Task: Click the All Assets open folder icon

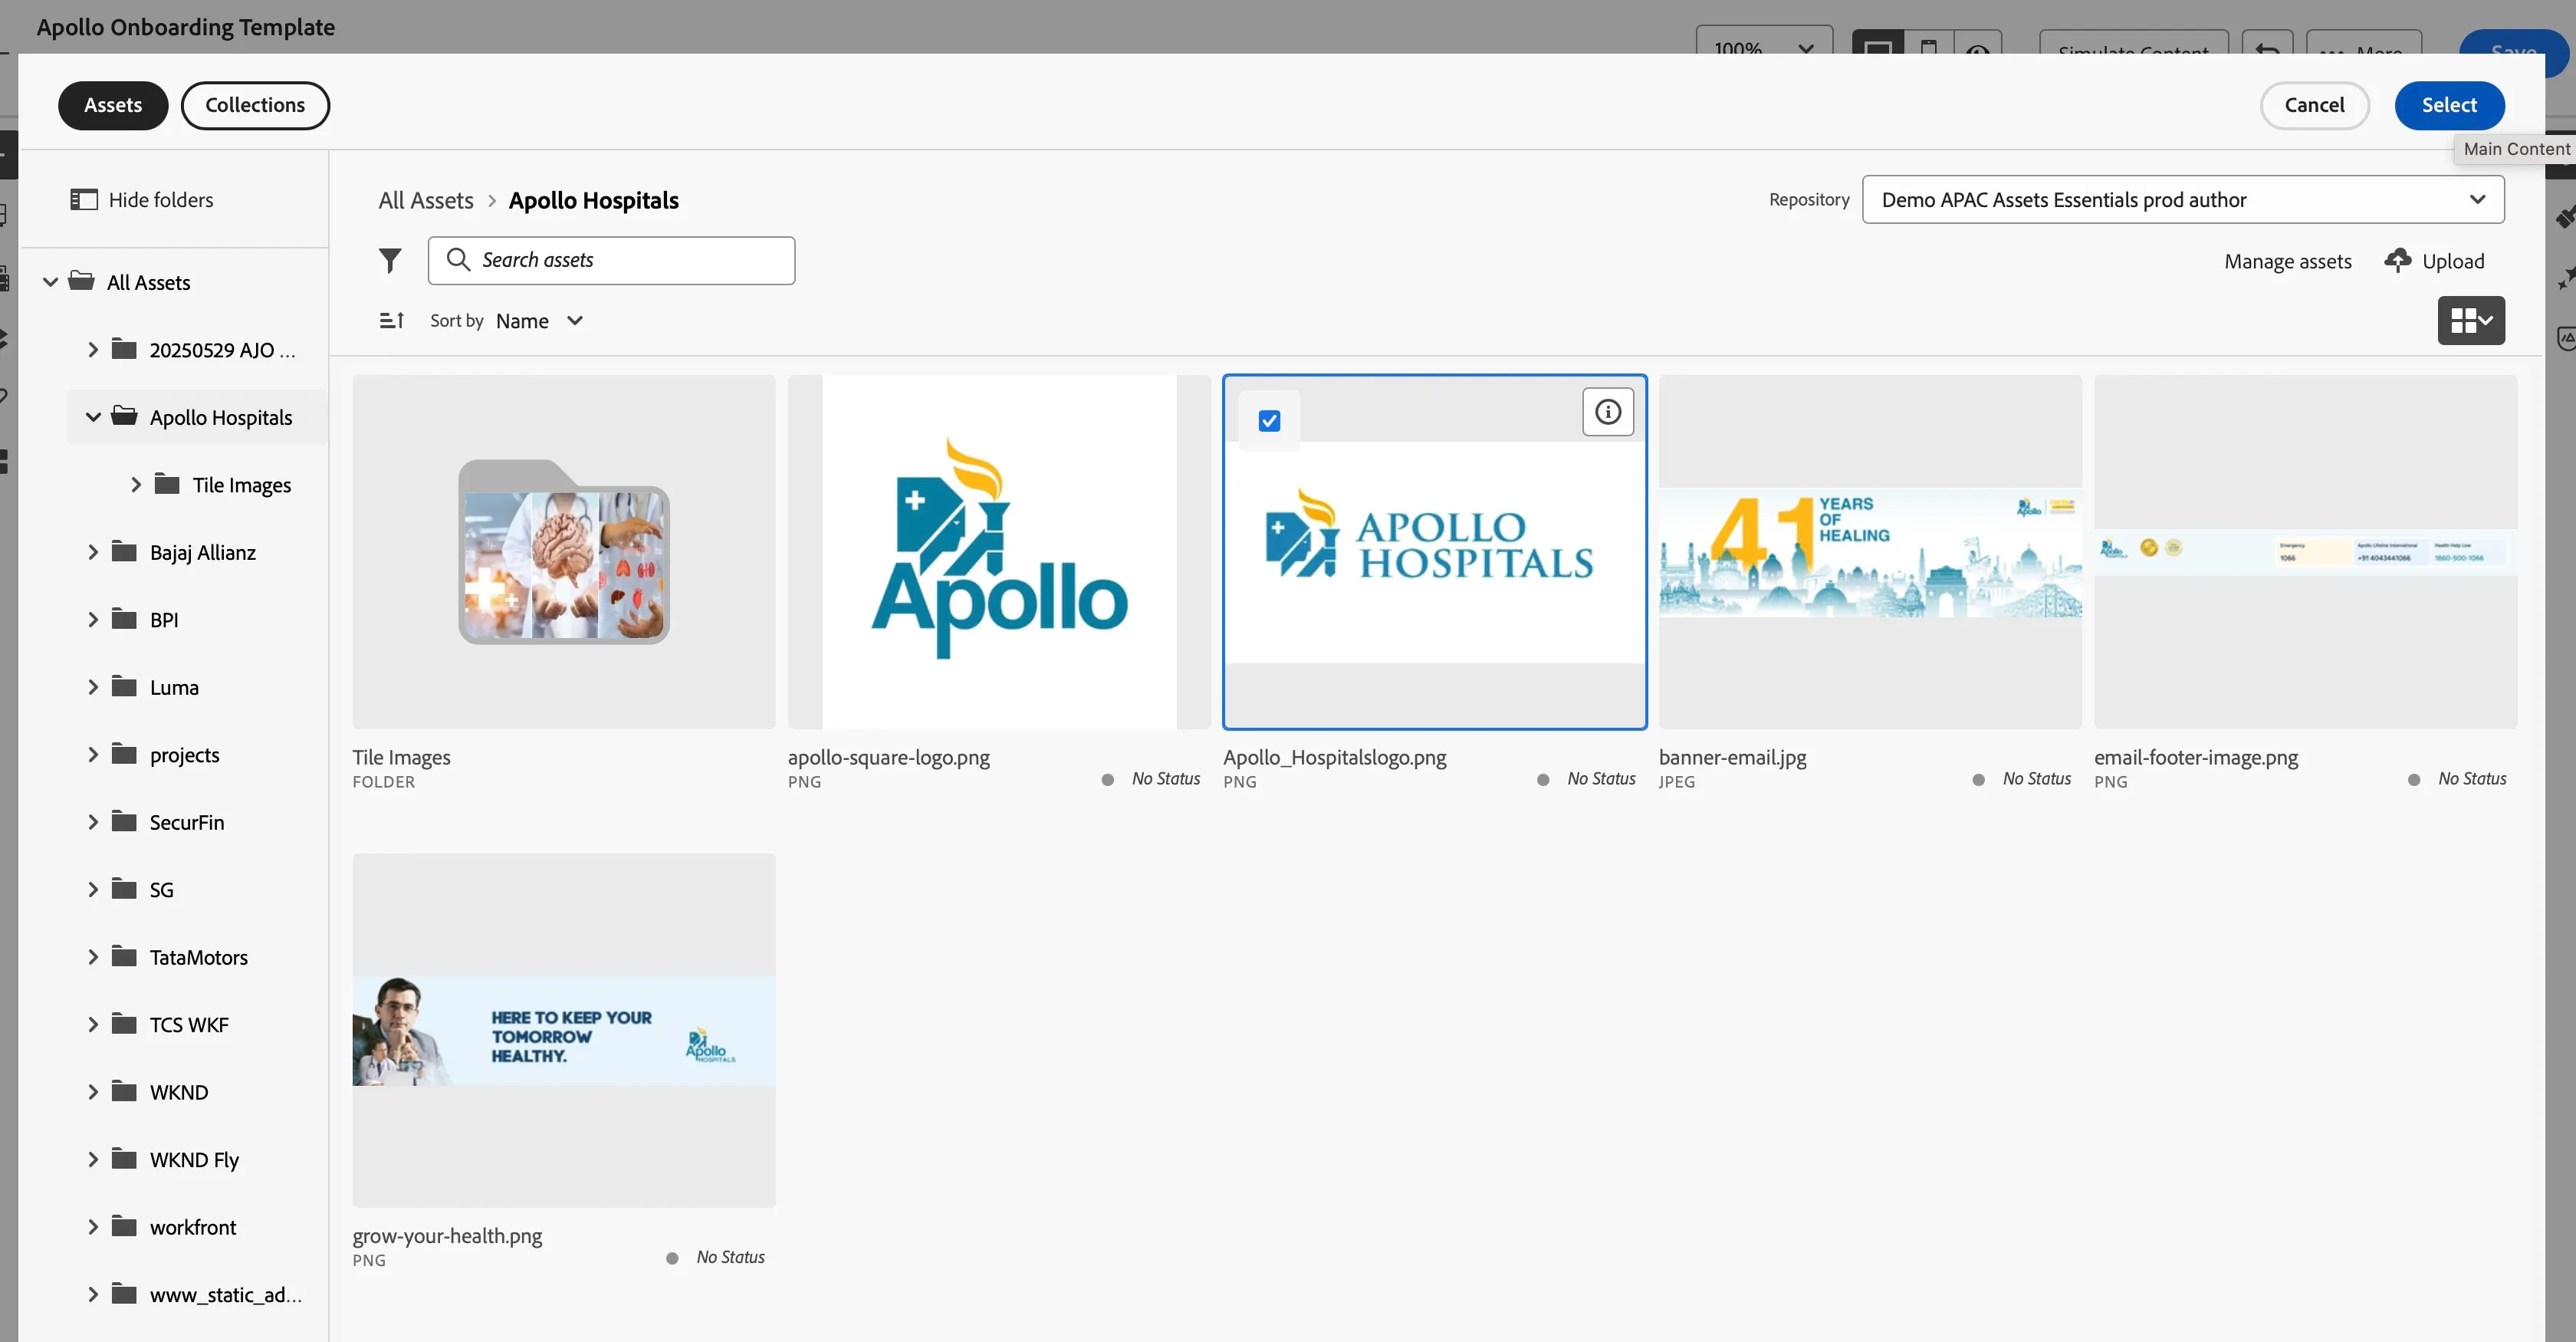Action: pos(81,281)
